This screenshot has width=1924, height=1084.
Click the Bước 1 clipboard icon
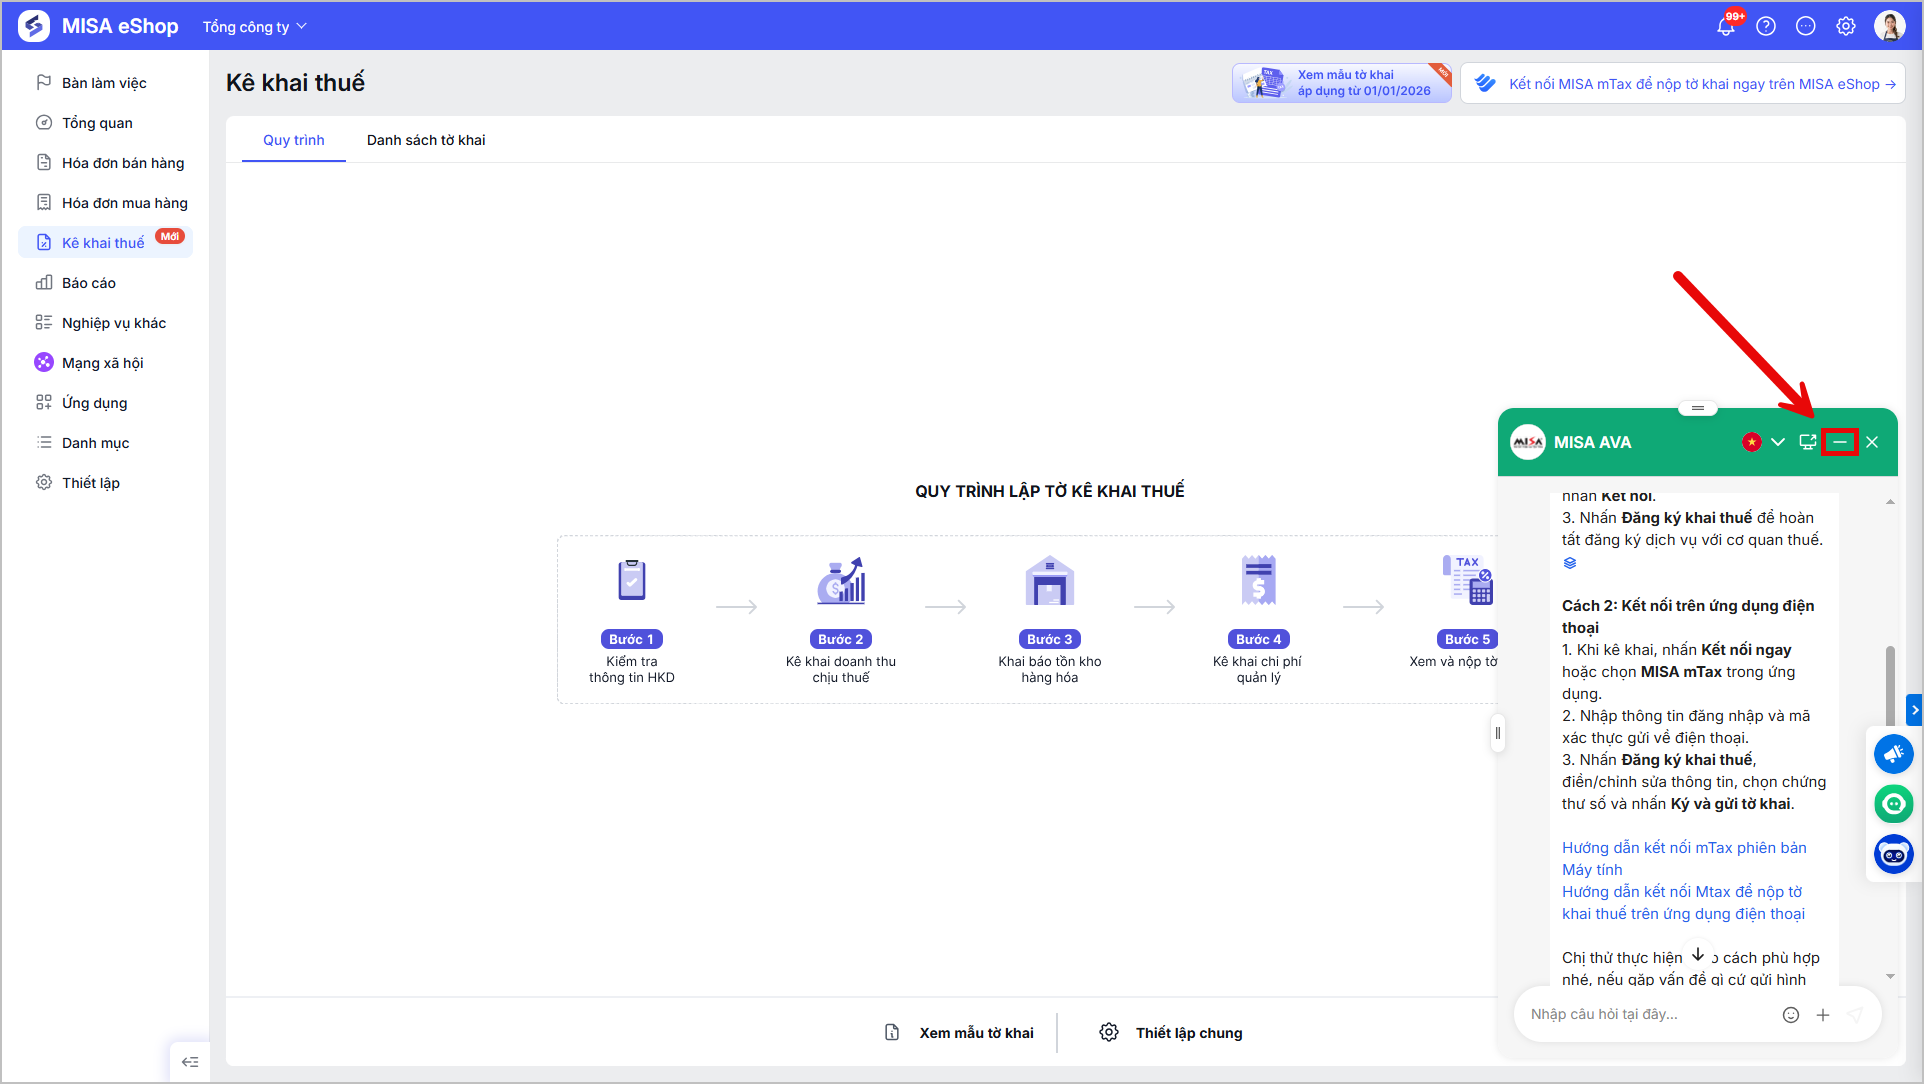(x=632, y=581)
